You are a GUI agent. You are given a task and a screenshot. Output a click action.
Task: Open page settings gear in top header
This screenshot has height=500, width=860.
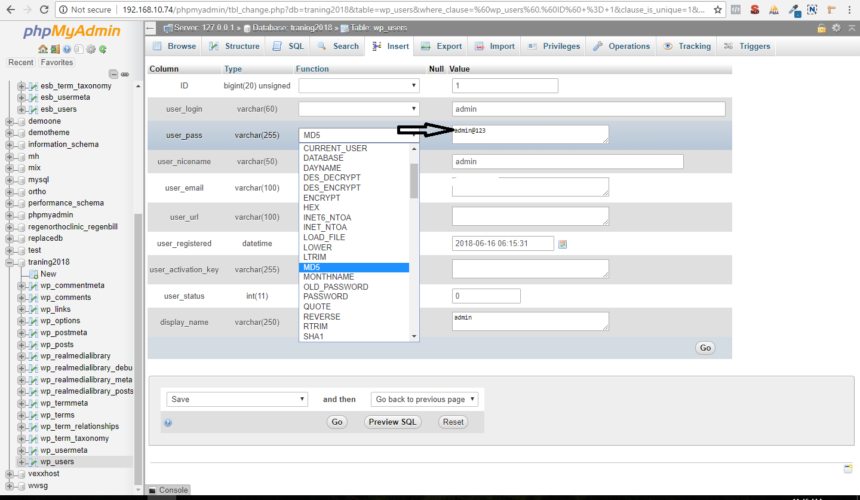coord(836,28)
